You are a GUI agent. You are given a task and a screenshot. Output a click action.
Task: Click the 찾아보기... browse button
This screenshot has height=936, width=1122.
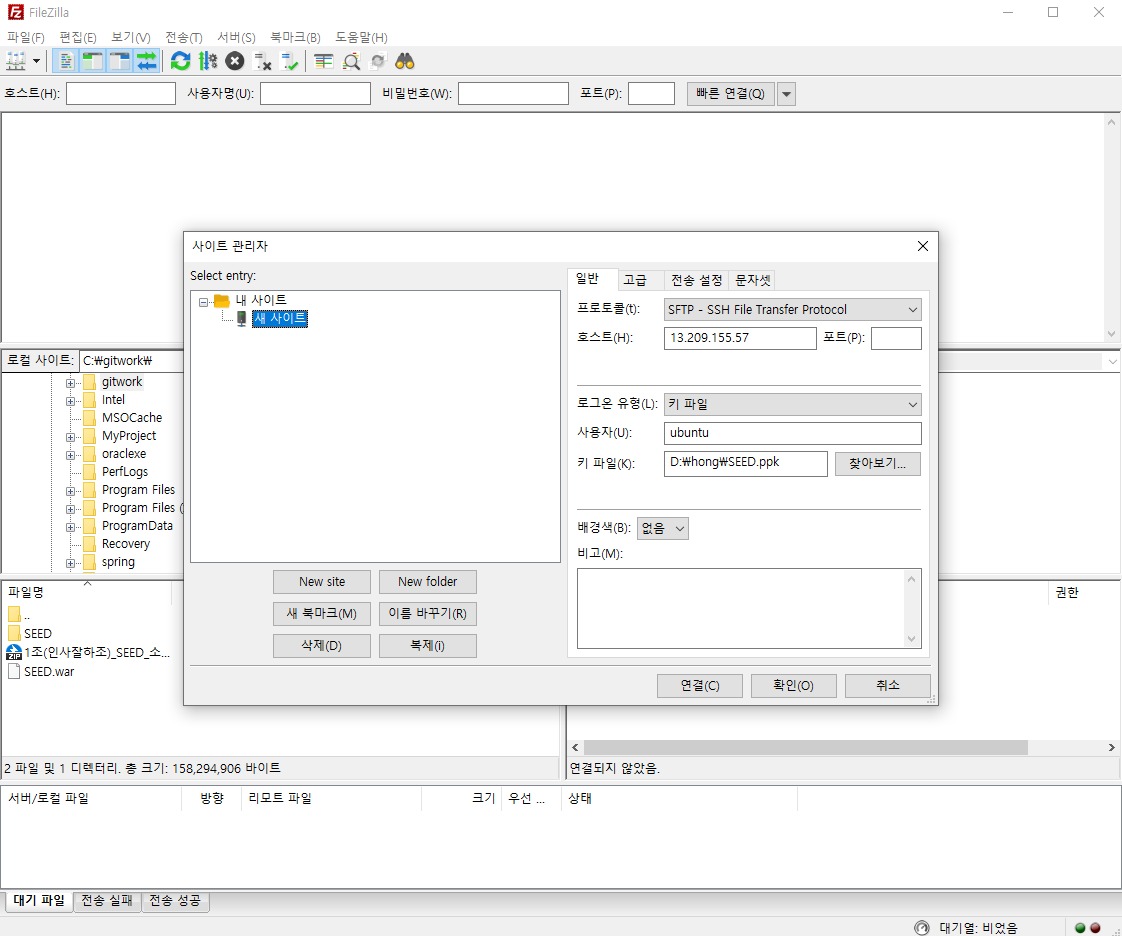point(877,464)
